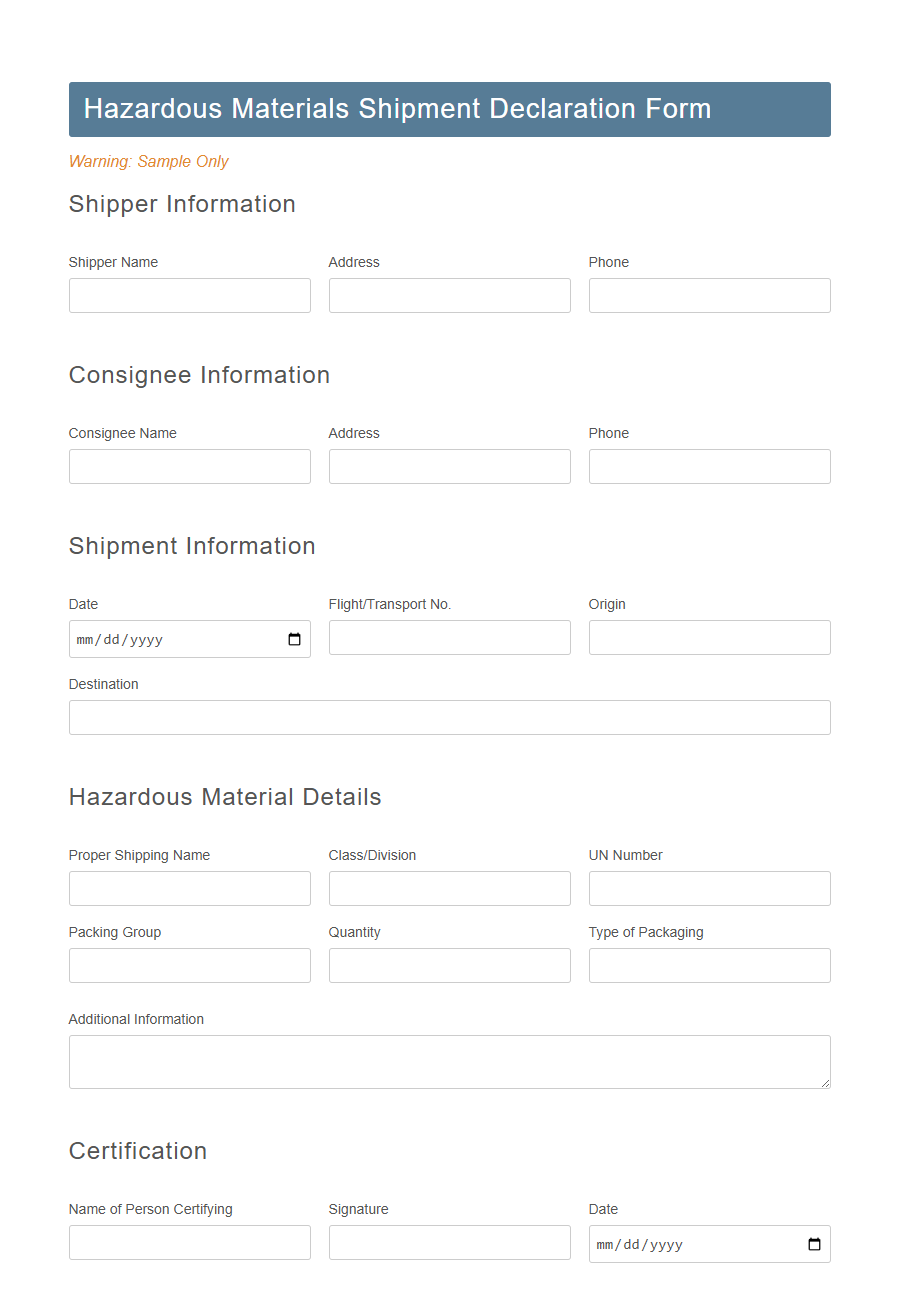This screenshot has height=1300, width=900.
Task: Click the Type of Packaging field
Action: [x=709, y=965]
